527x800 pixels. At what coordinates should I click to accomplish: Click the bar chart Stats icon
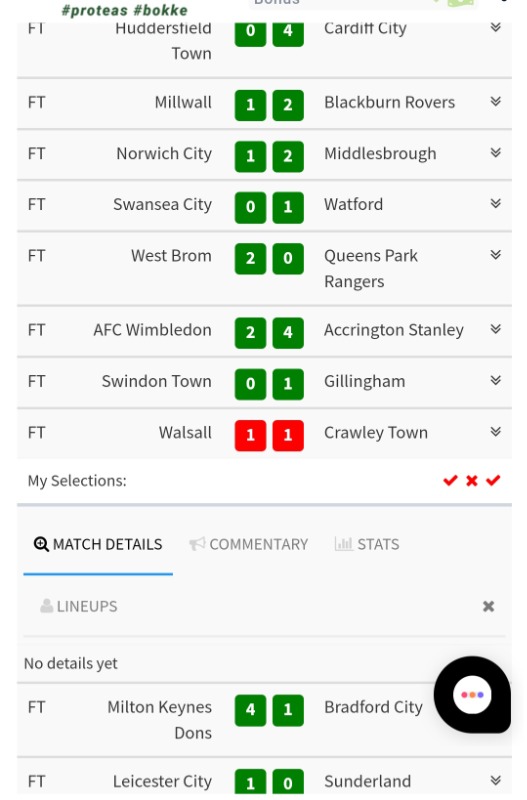click(343, 544)
